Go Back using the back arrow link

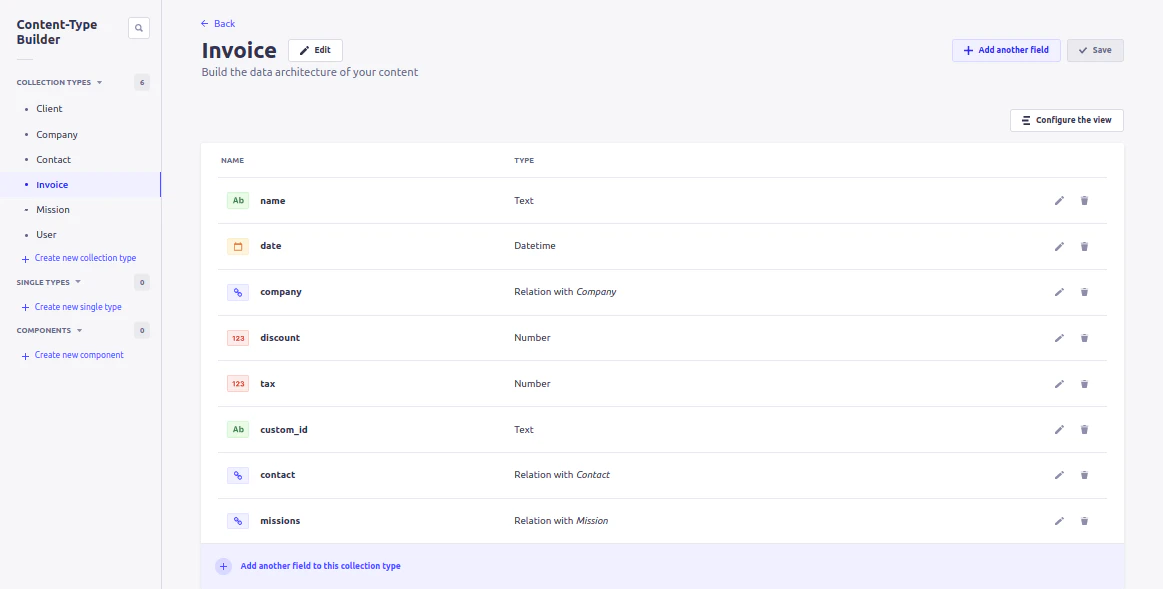(217, 23)
